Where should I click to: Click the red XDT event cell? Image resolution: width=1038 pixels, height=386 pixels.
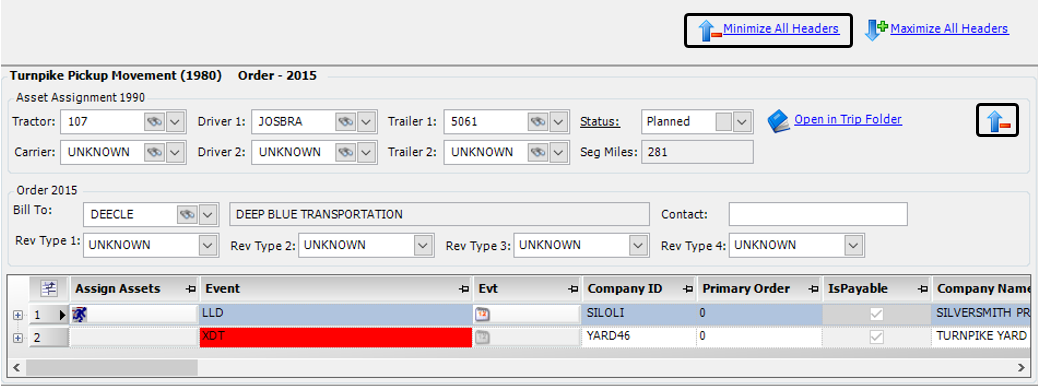336,337
